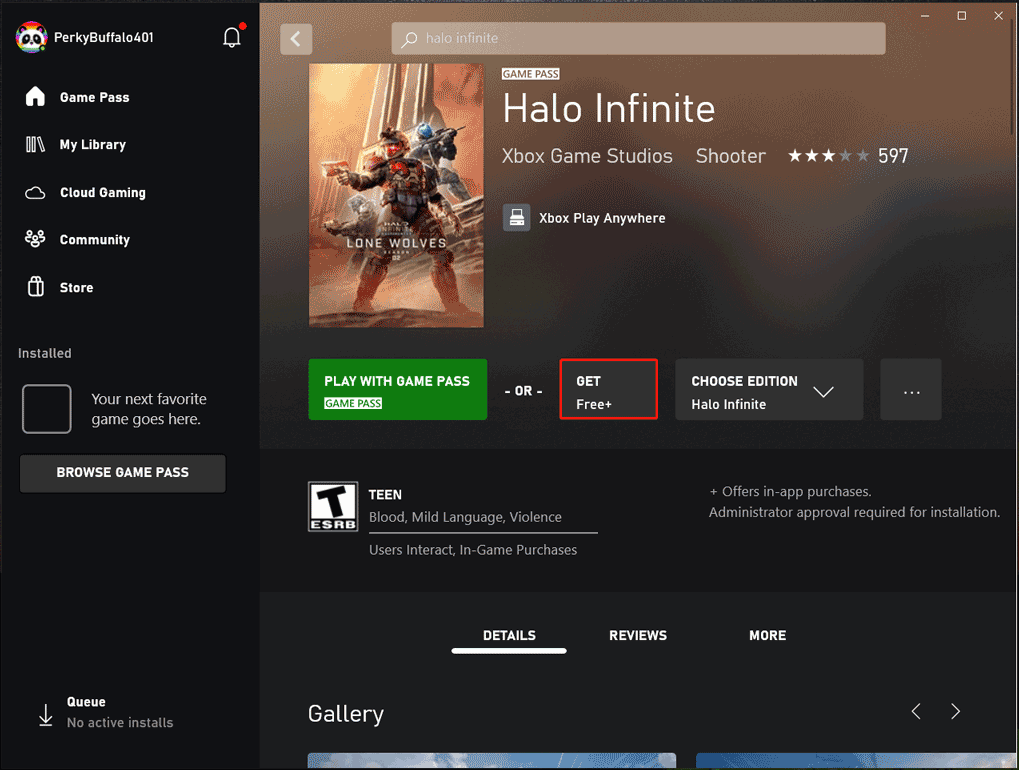The width and height of the screenshot is (1019, 770).
Task: Open the Store from the sidebar
Action: [78, 287]
